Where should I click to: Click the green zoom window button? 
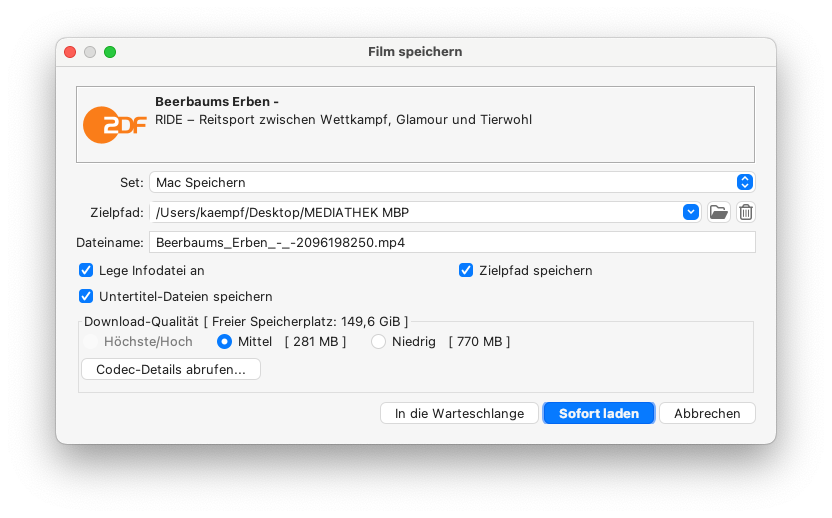[110, 52]
